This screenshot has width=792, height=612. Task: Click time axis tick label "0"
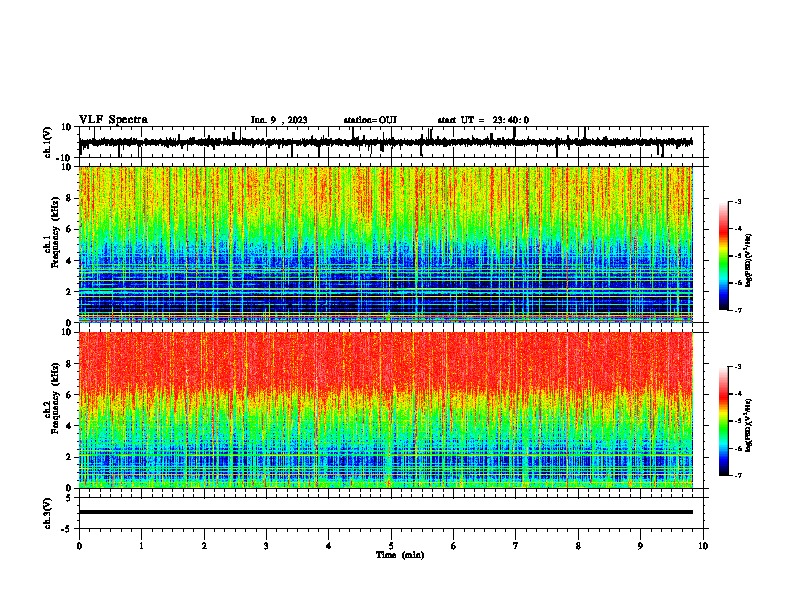point(79,546)
